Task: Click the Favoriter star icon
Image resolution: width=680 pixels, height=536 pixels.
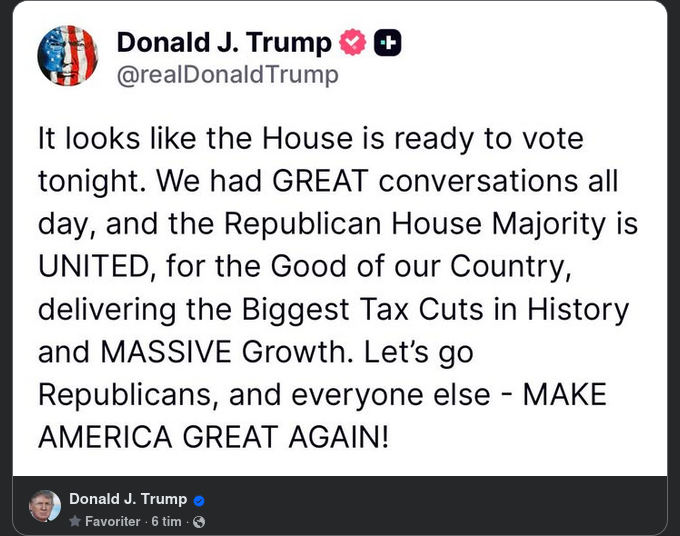Action: [74, 522]
